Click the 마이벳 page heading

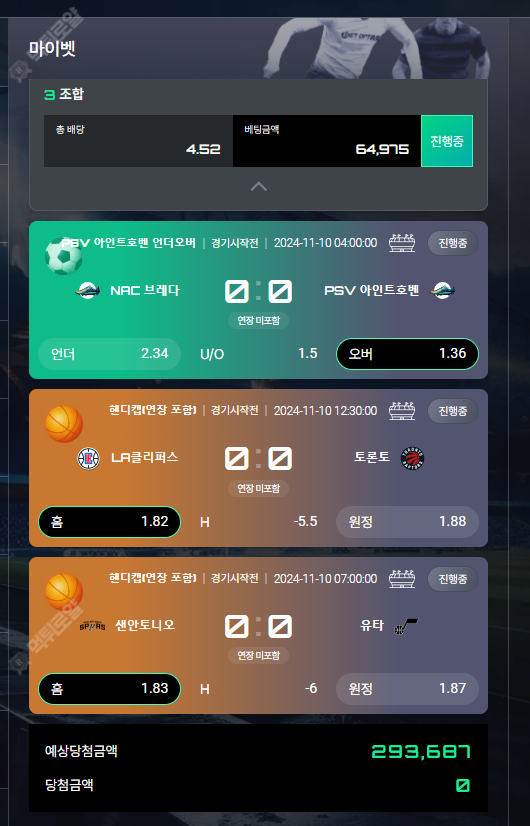click(52, 48)
